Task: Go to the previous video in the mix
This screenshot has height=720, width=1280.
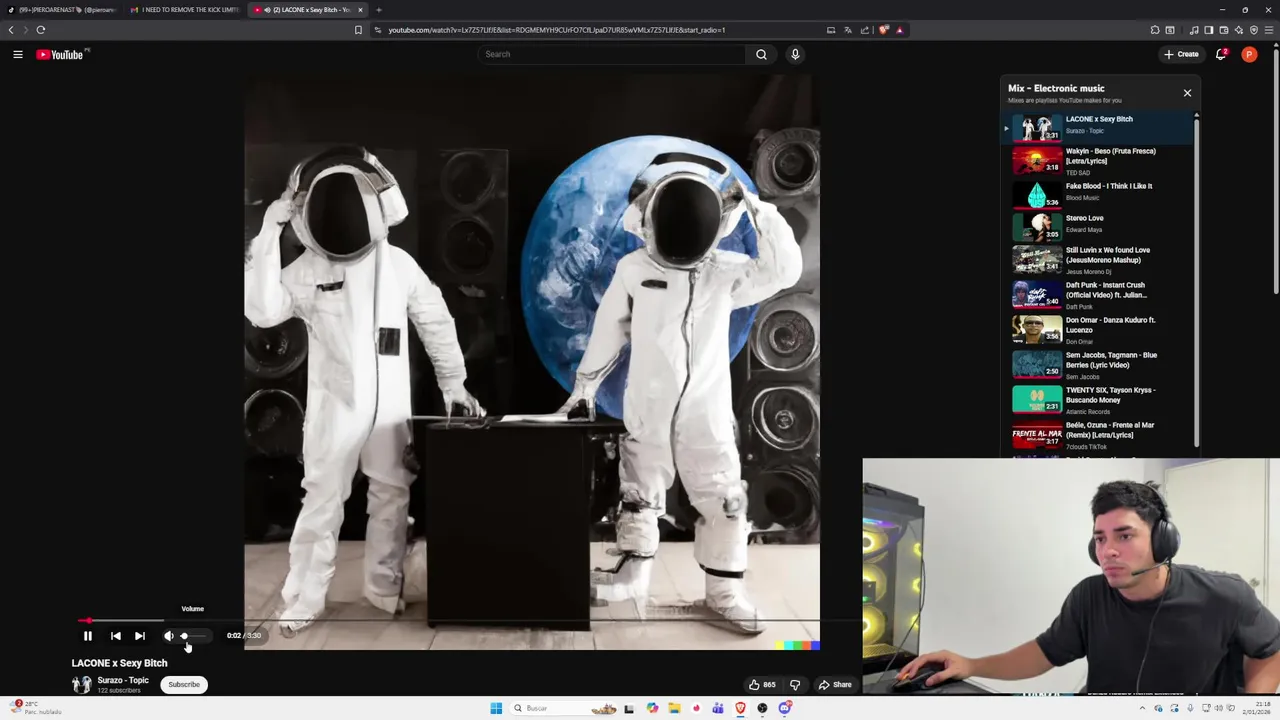Action: point(116,636)
